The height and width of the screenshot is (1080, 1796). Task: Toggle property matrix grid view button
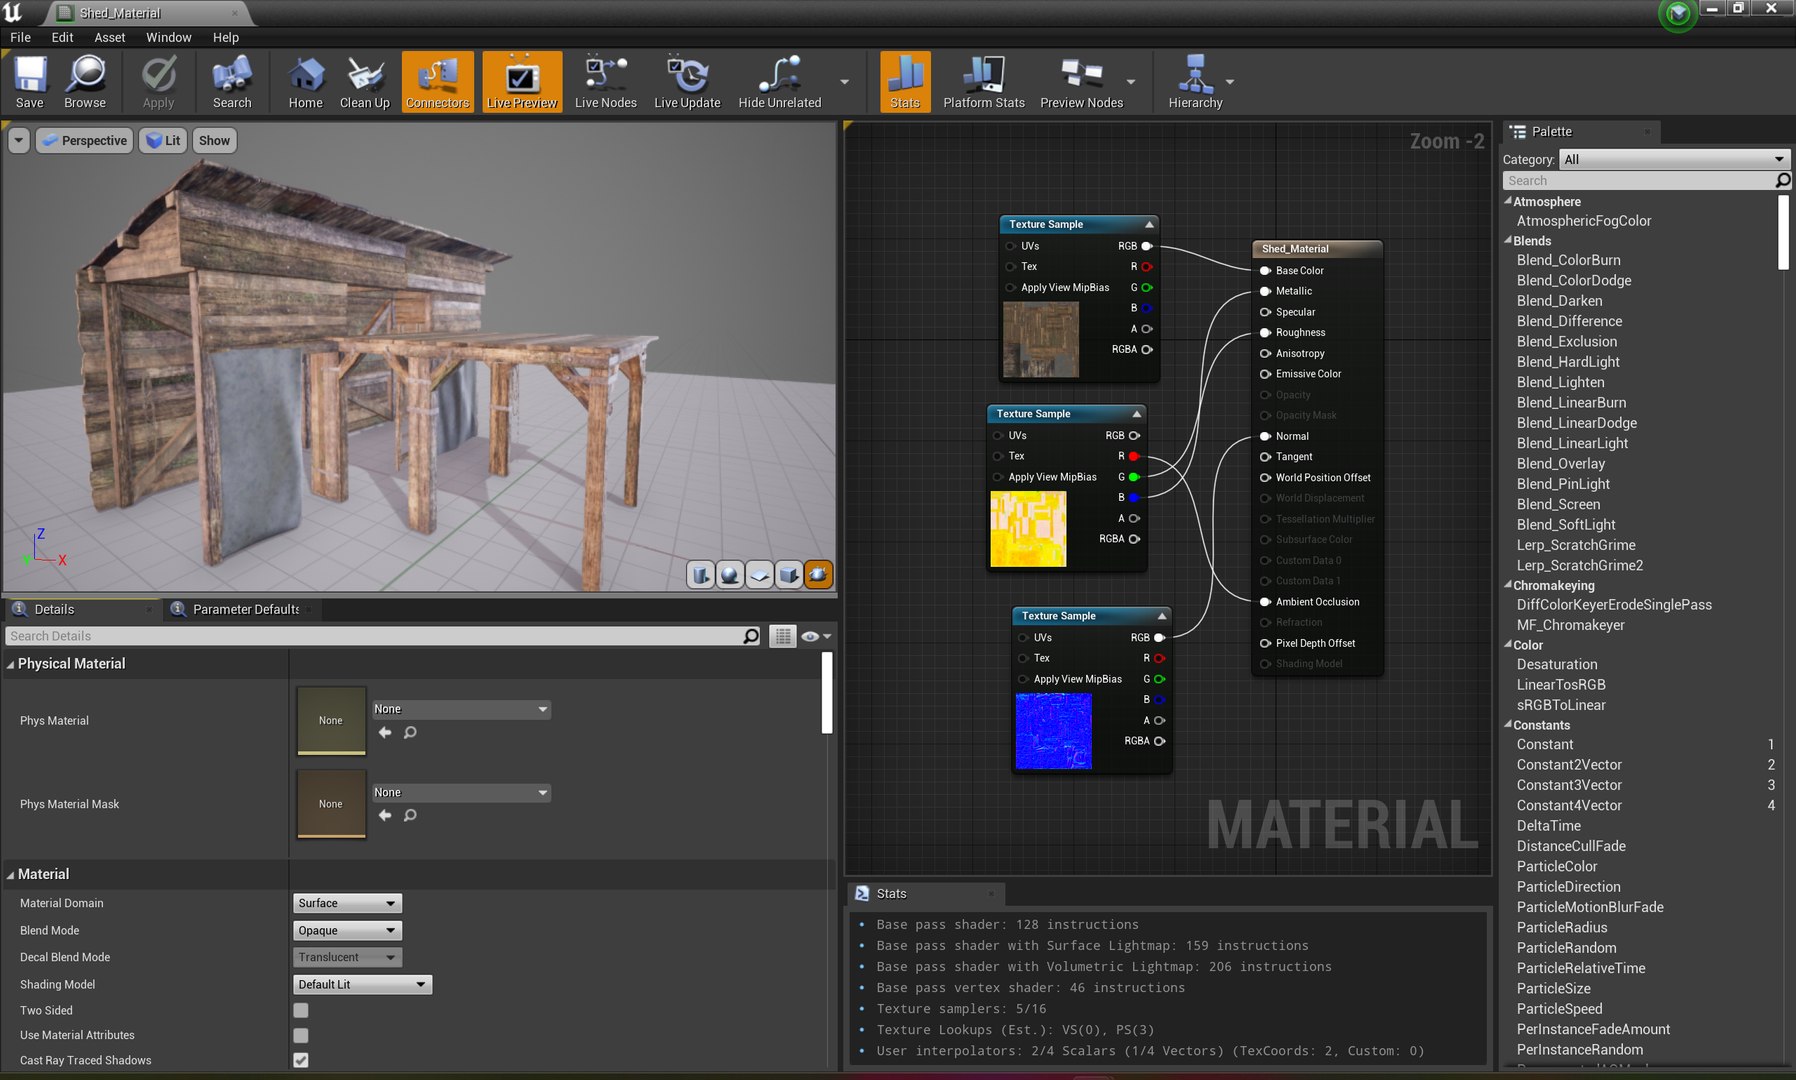[x=783, y=636]
